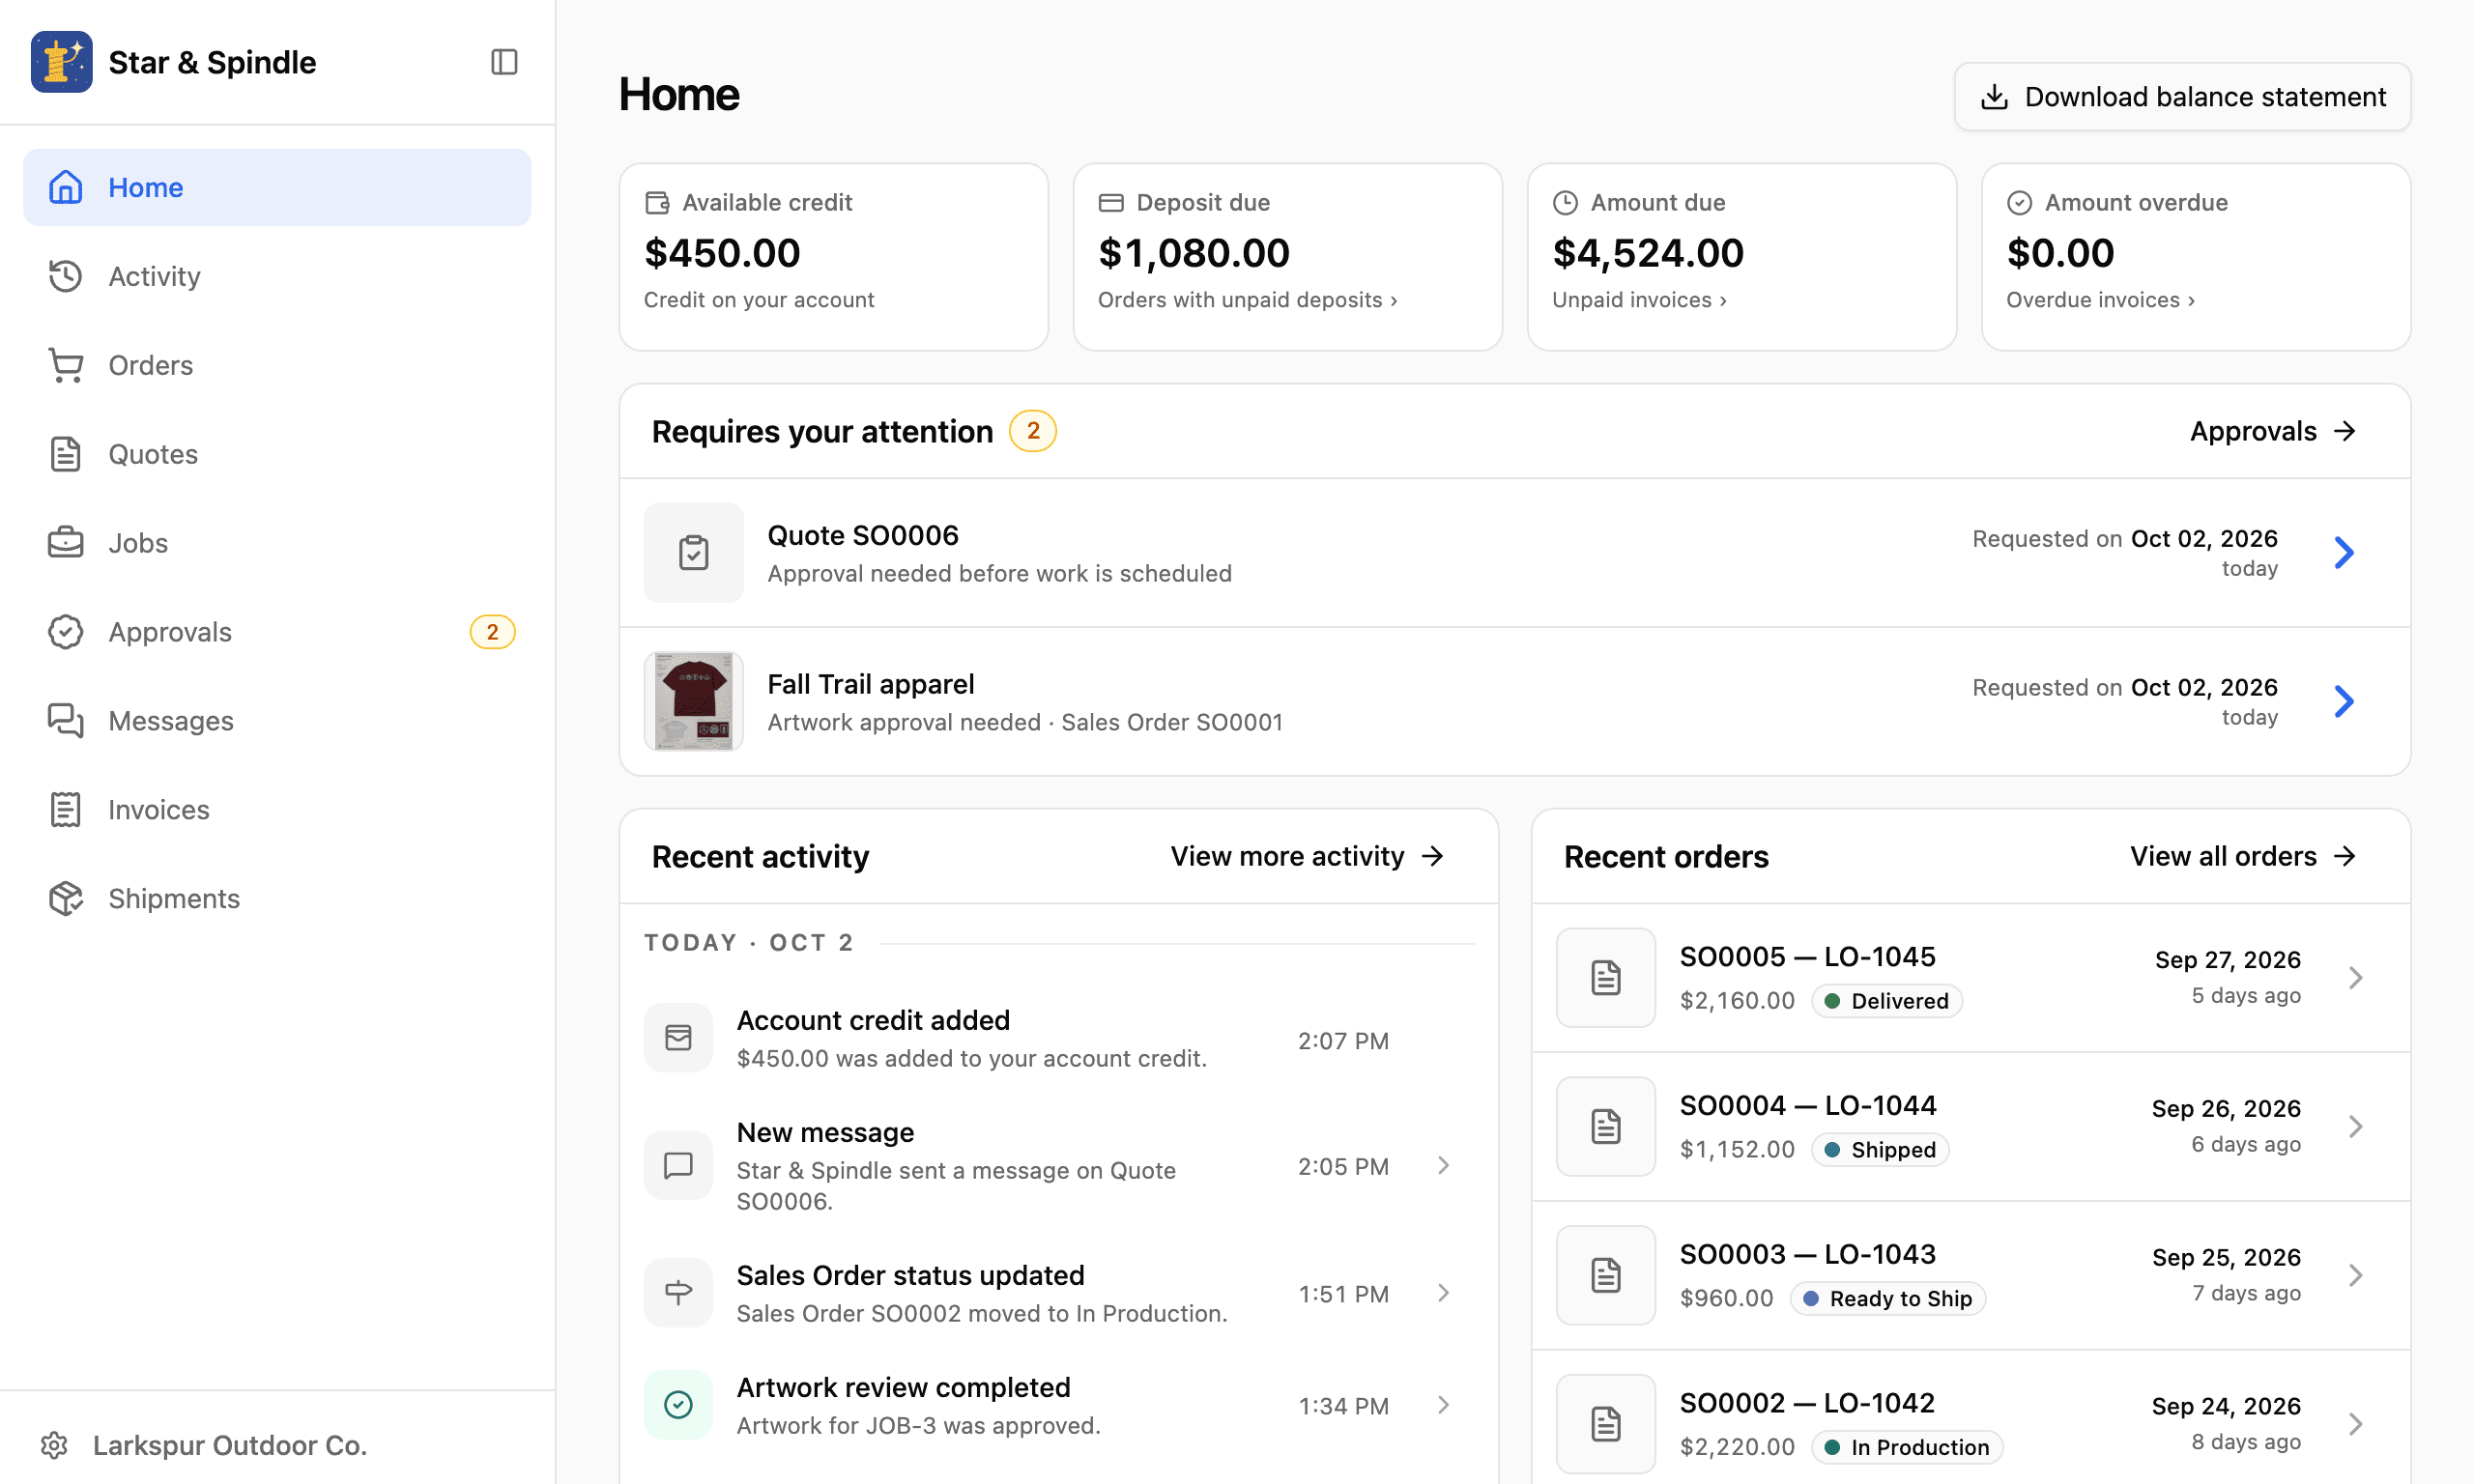Click the Activity clock icon in sidebar
The height and width of the screenshot is (1484, 2474).
(x=66, y=276)
